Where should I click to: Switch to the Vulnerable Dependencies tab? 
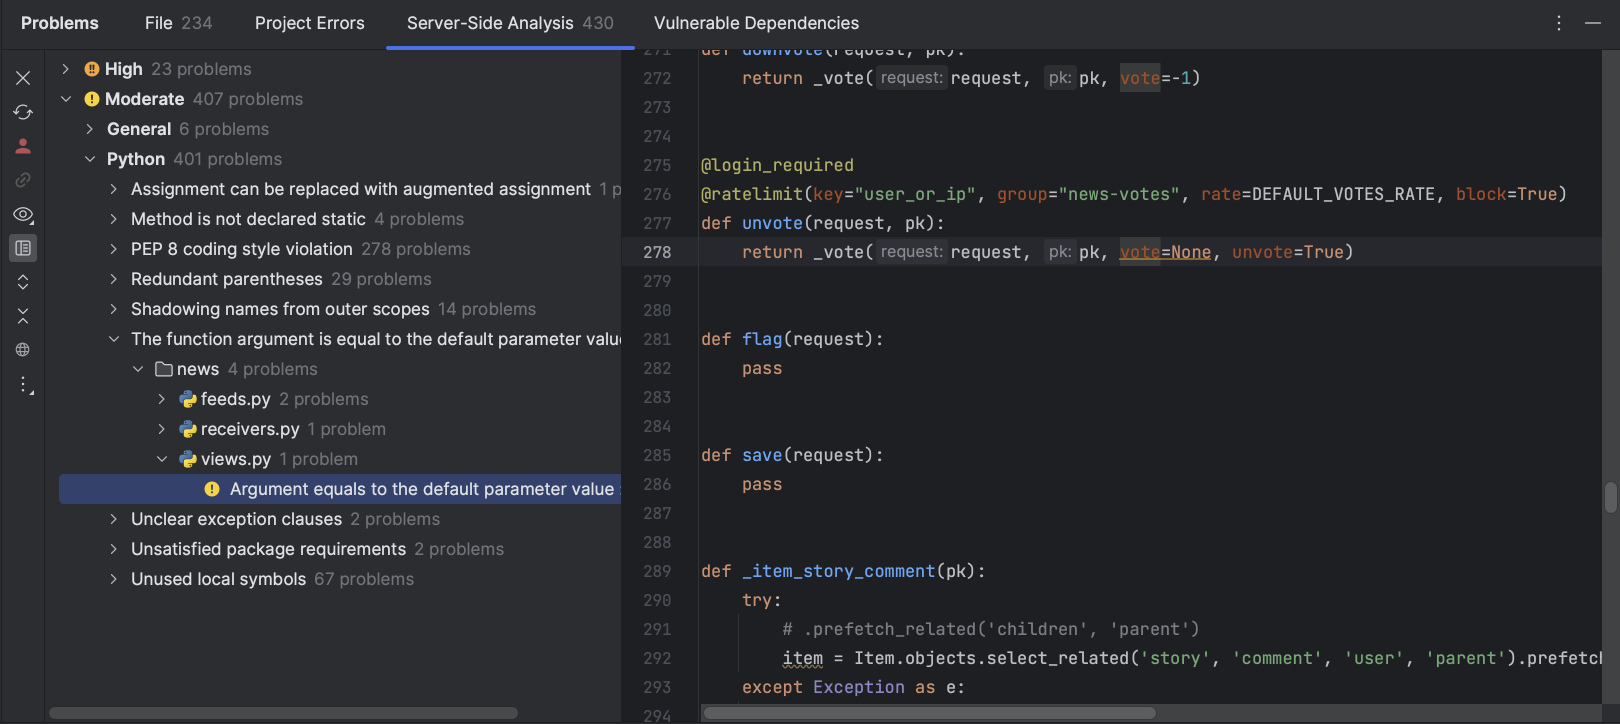(756, 23)
